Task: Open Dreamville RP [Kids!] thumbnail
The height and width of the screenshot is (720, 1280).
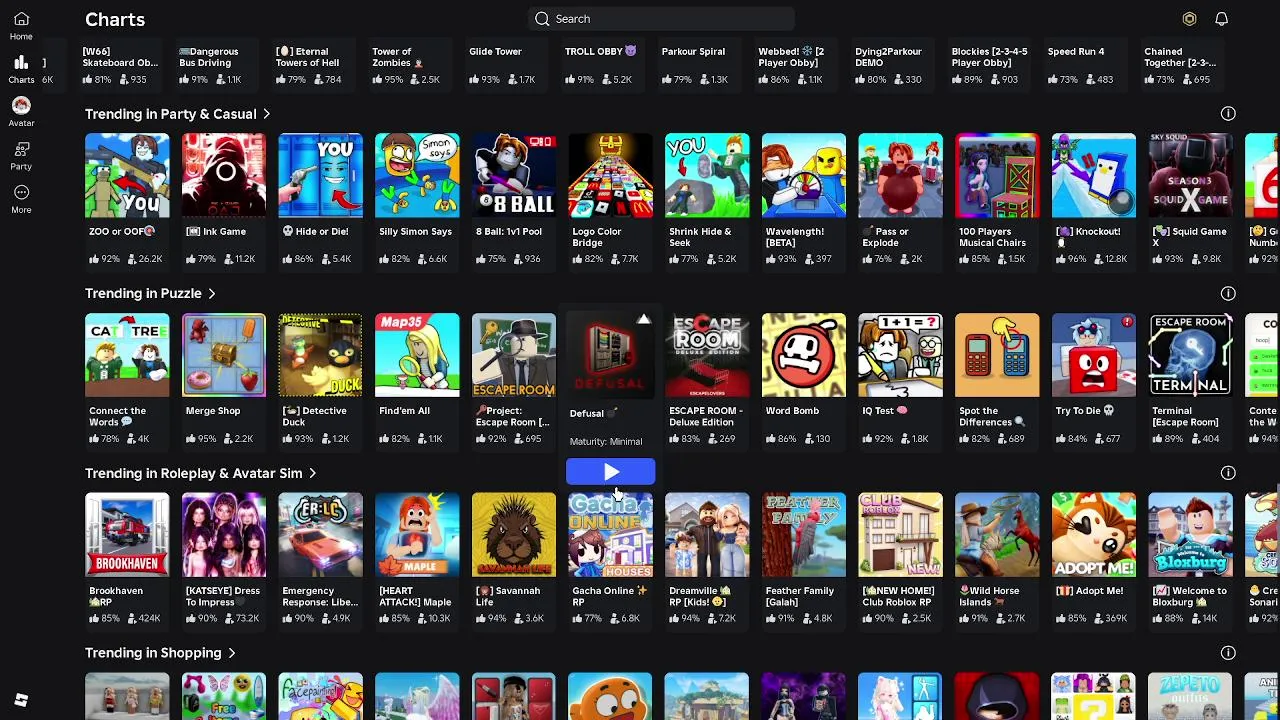Action: (707, 535)
